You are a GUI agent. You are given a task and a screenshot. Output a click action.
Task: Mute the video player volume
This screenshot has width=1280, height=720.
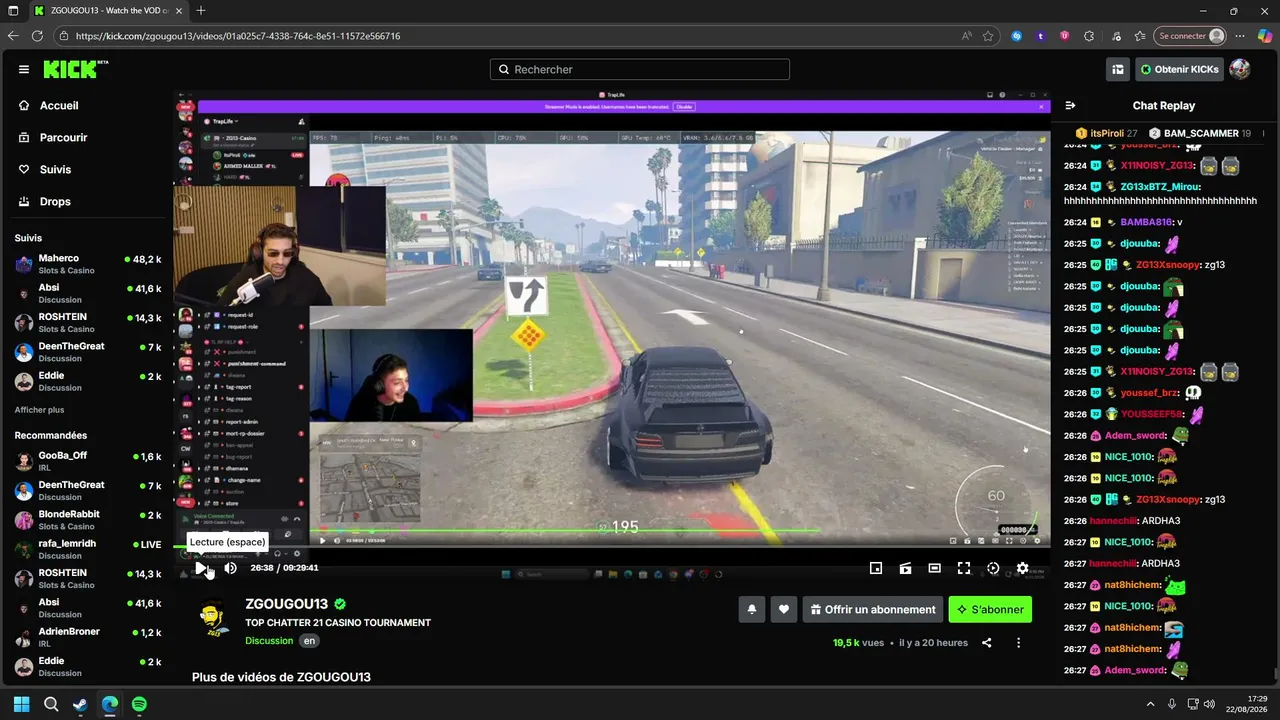pos(230,568)
